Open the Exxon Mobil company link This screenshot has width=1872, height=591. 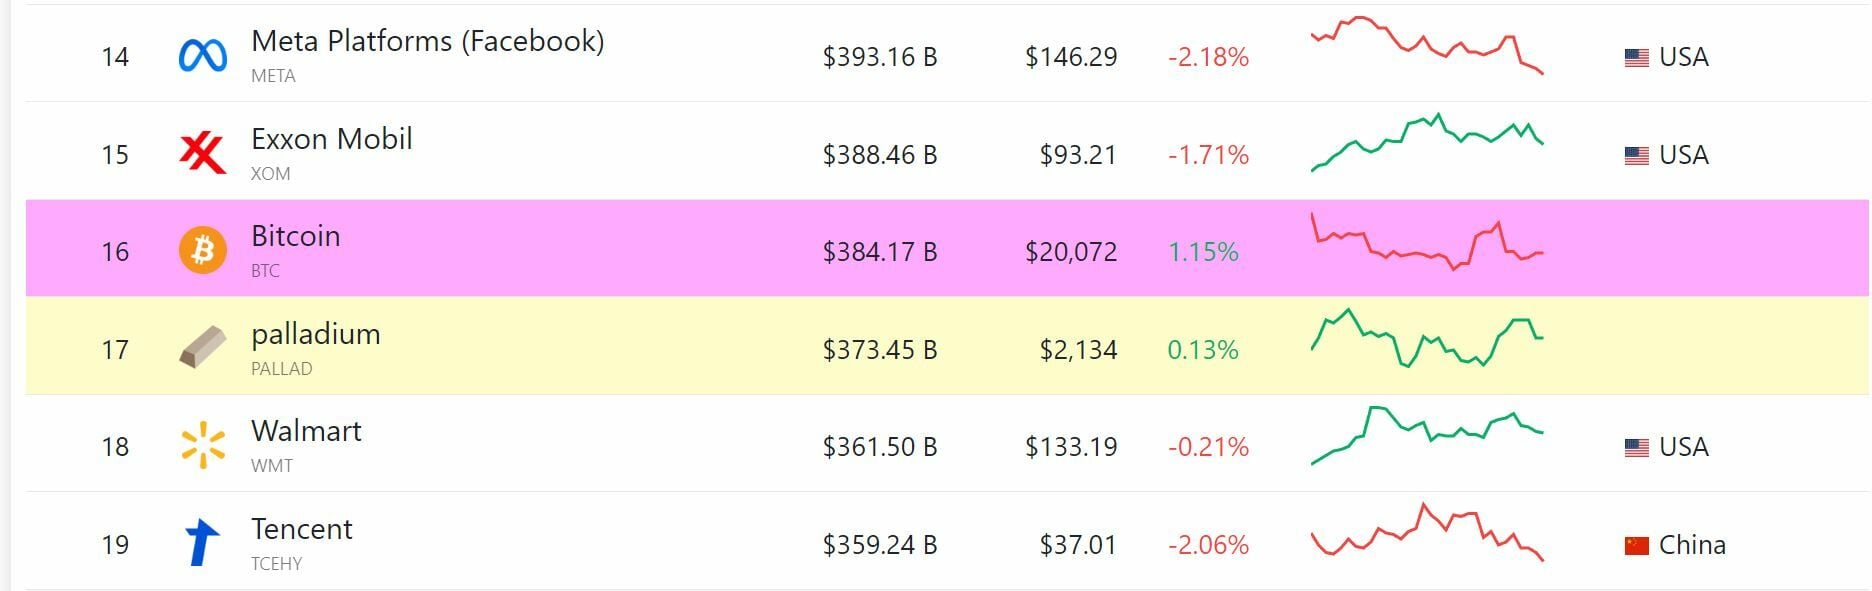pyautogui.click(x=331, y=139)
